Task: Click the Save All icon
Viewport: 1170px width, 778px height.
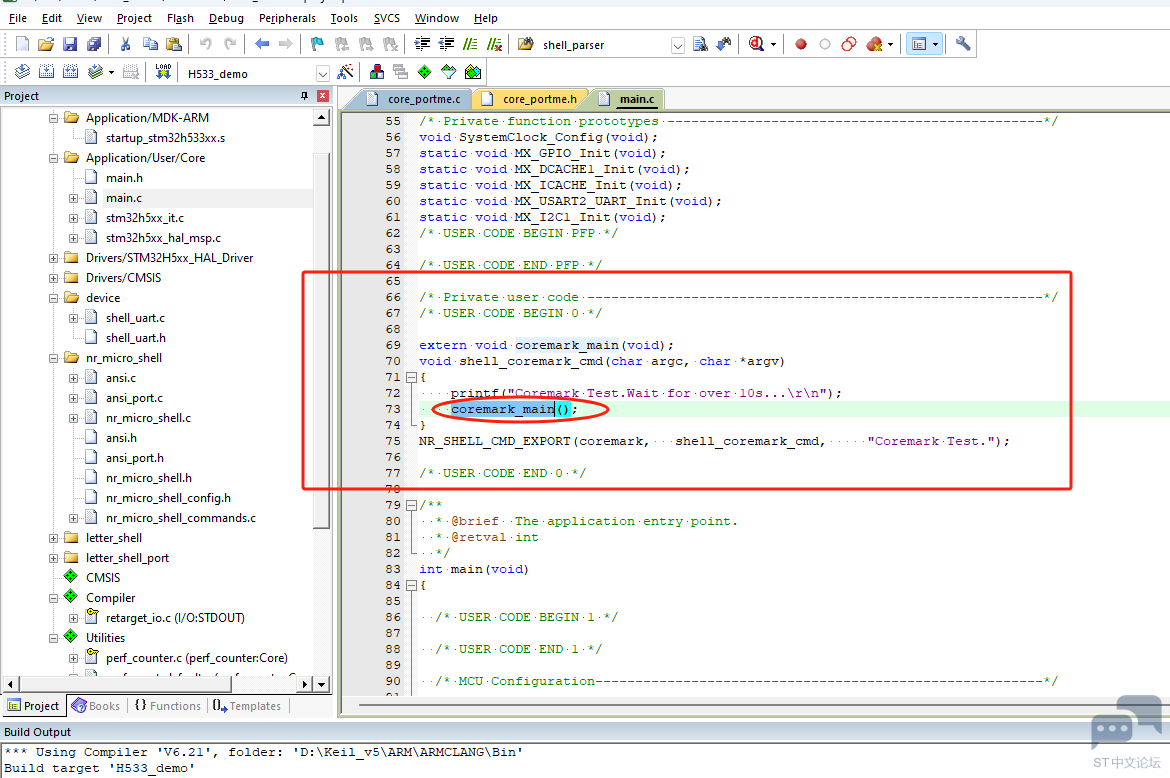Action: [93, 44]
